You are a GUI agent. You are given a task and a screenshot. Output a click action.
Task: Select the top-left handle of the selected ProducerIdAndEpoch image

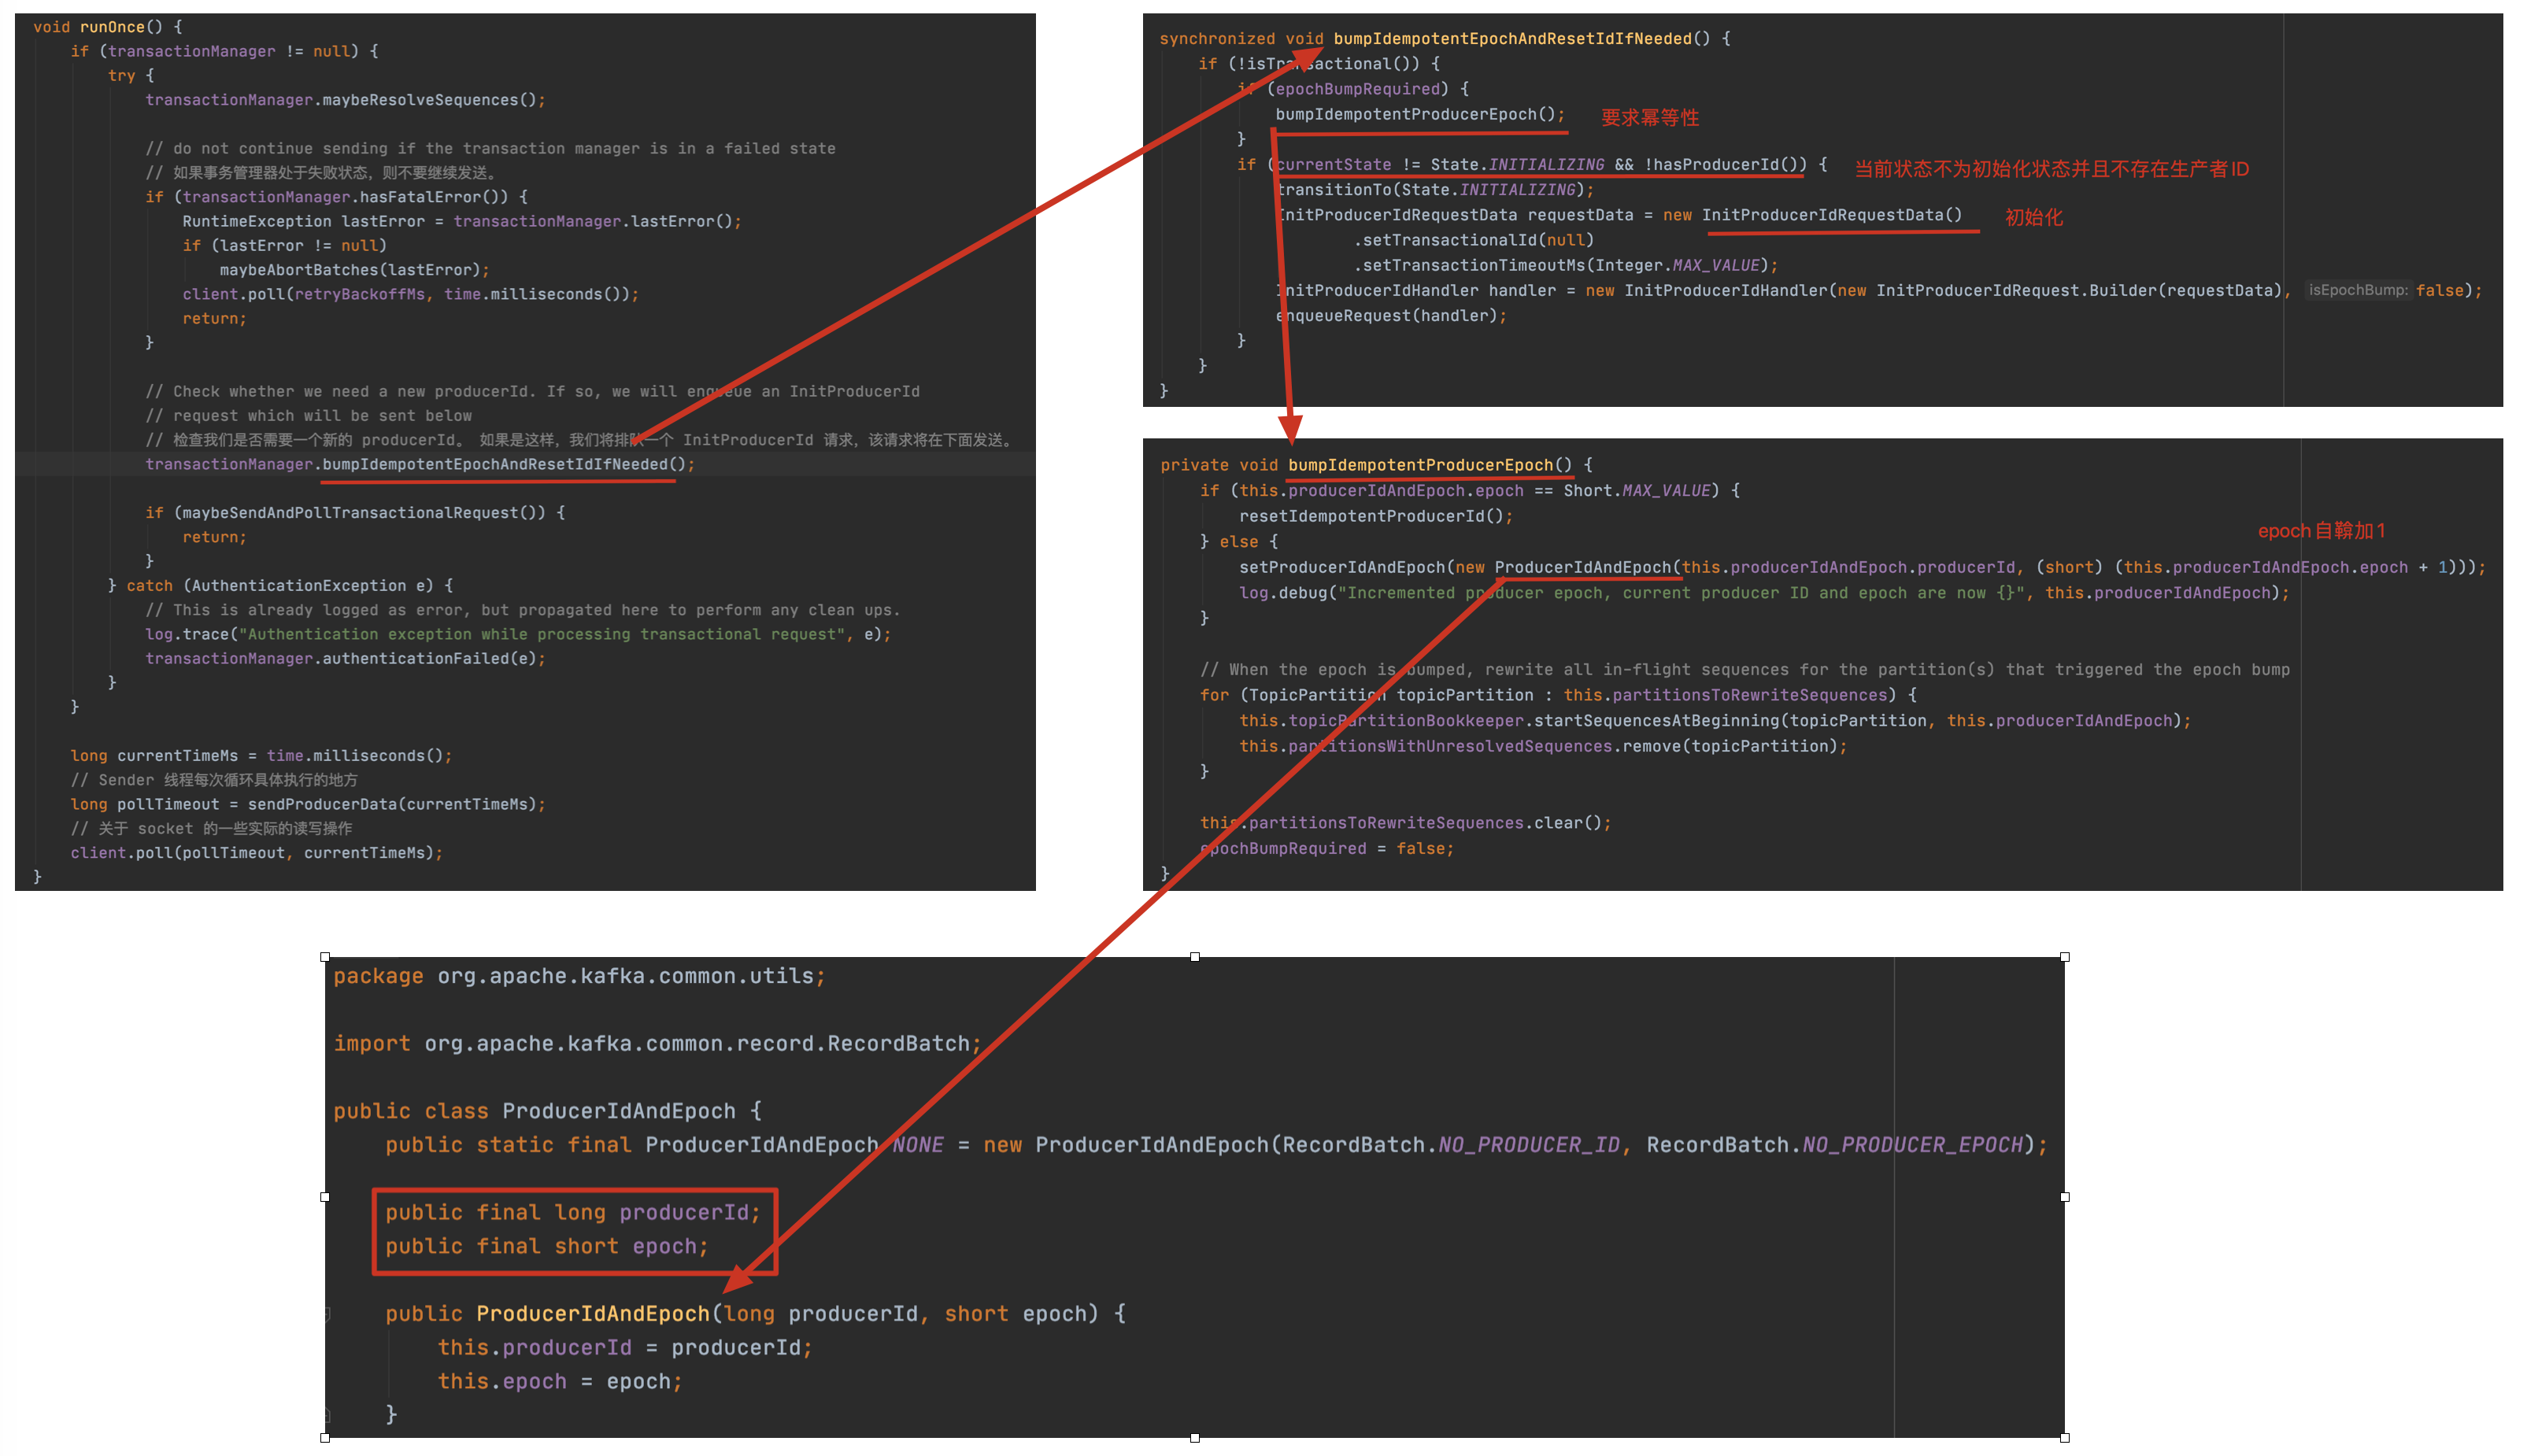point(325,957)
